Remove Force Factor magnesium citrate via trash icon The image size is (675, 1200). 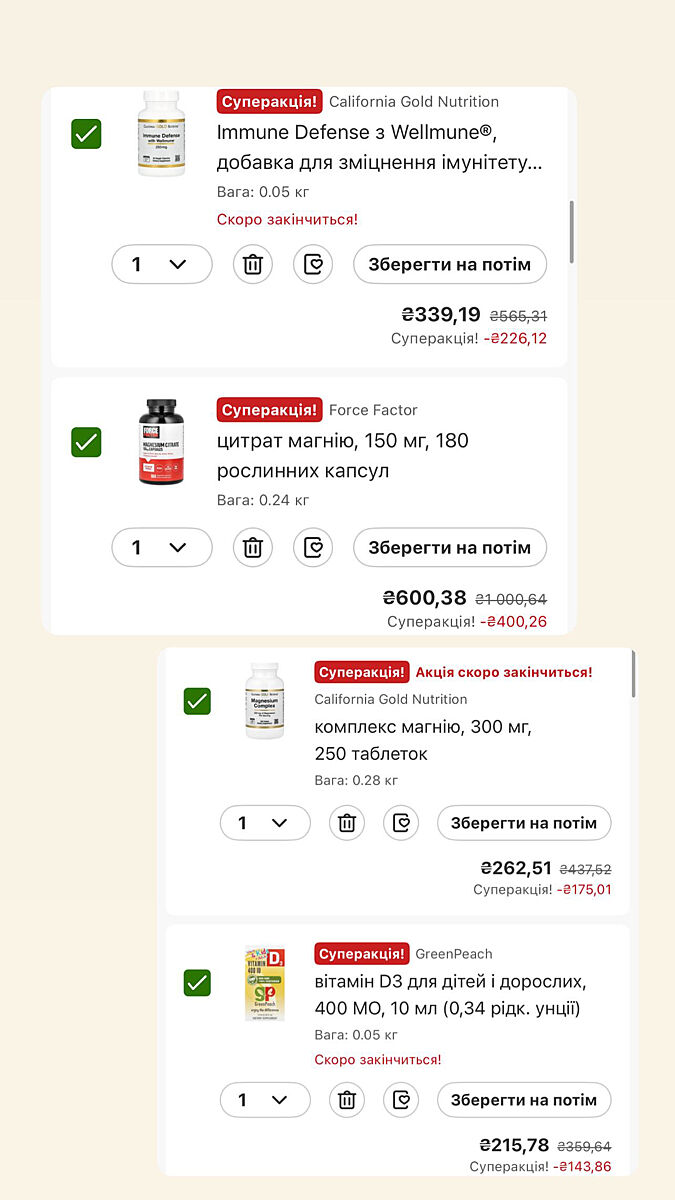point(253,548)
